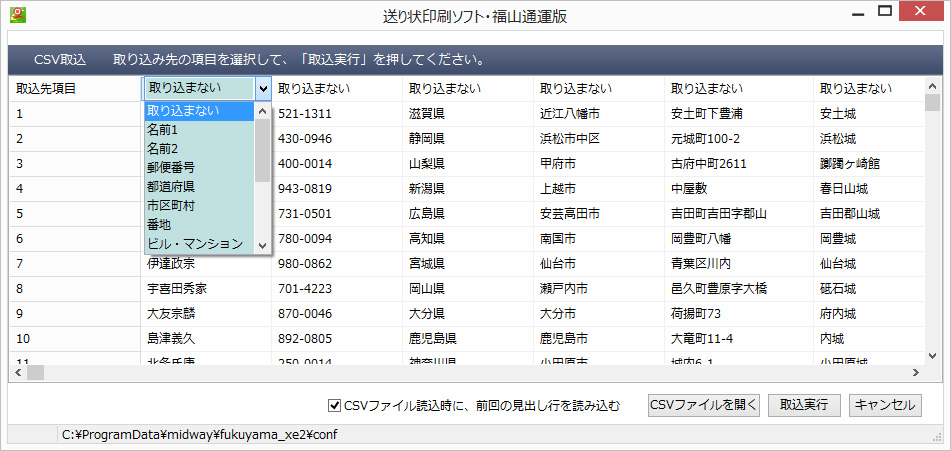Open 取り込まない header above 安土城 column
Viewport: 951px width, 451px height.
click(869, 89)
